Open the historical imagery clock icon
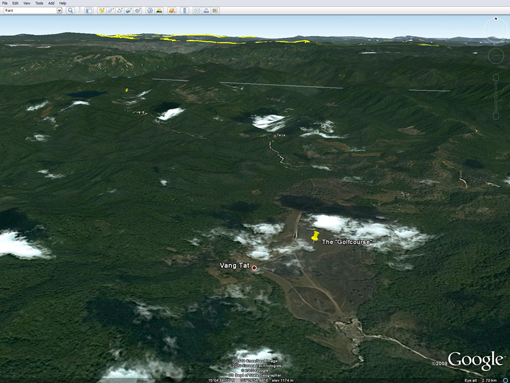 click(150, 10)
